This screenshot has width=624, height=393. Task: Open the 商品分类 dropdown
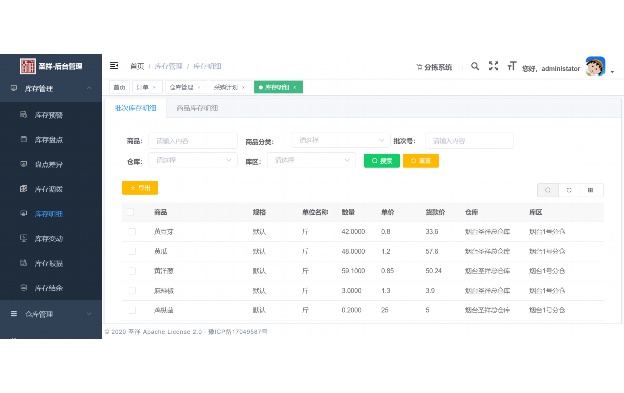click(341, 140)
